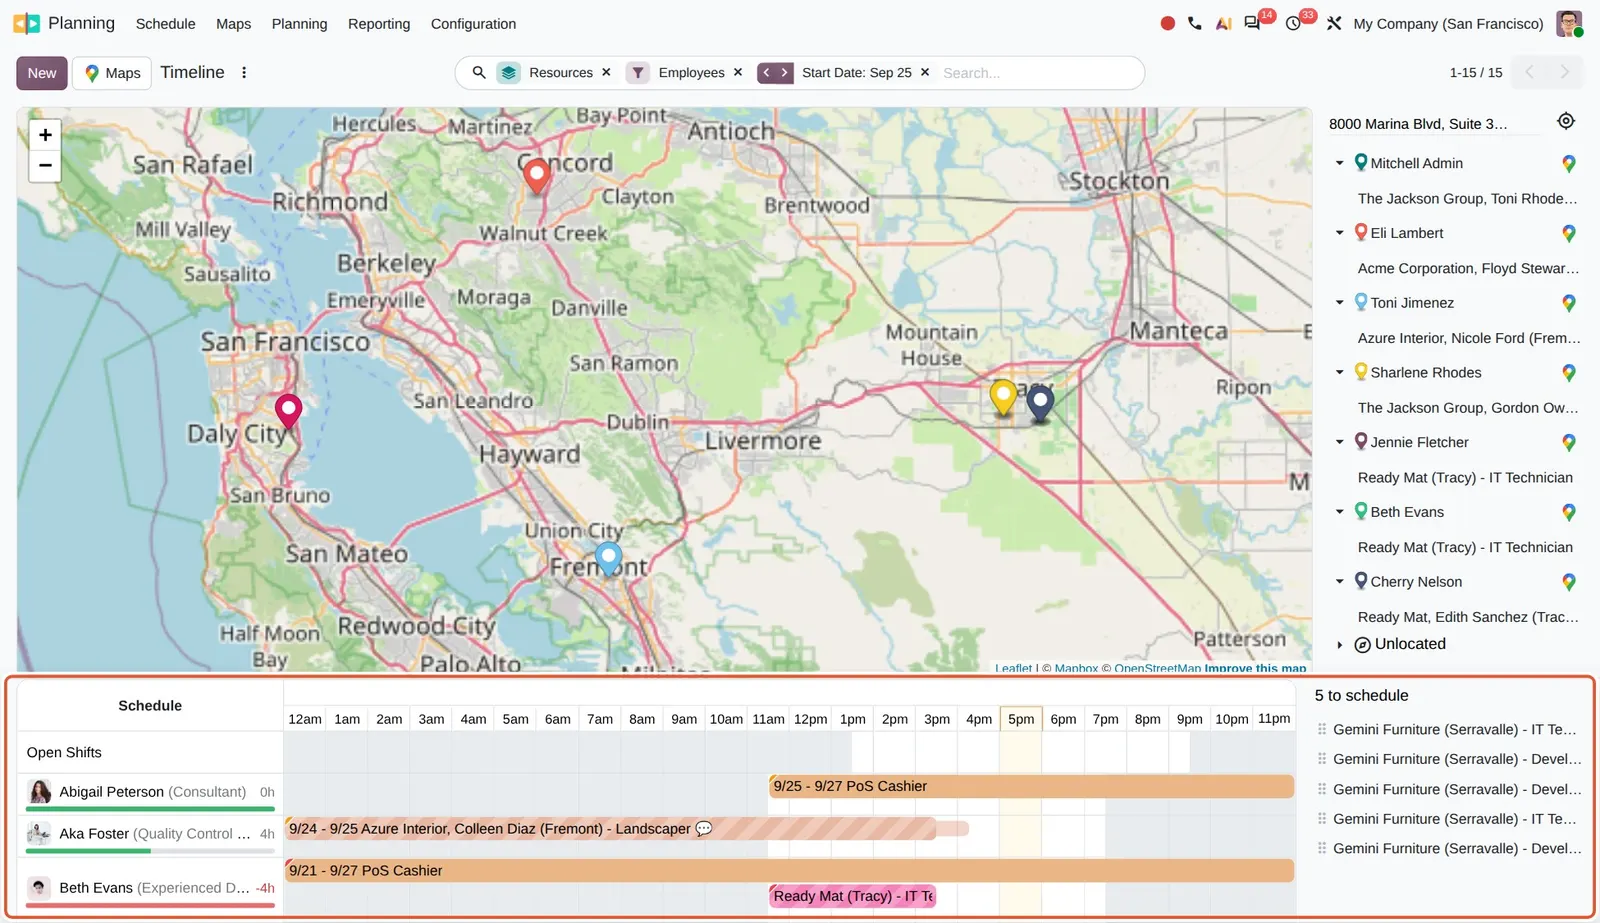Select Azure Interior, Nicole Ford record
Viewport: 1600px width, 923px height.
(1468, 338)
